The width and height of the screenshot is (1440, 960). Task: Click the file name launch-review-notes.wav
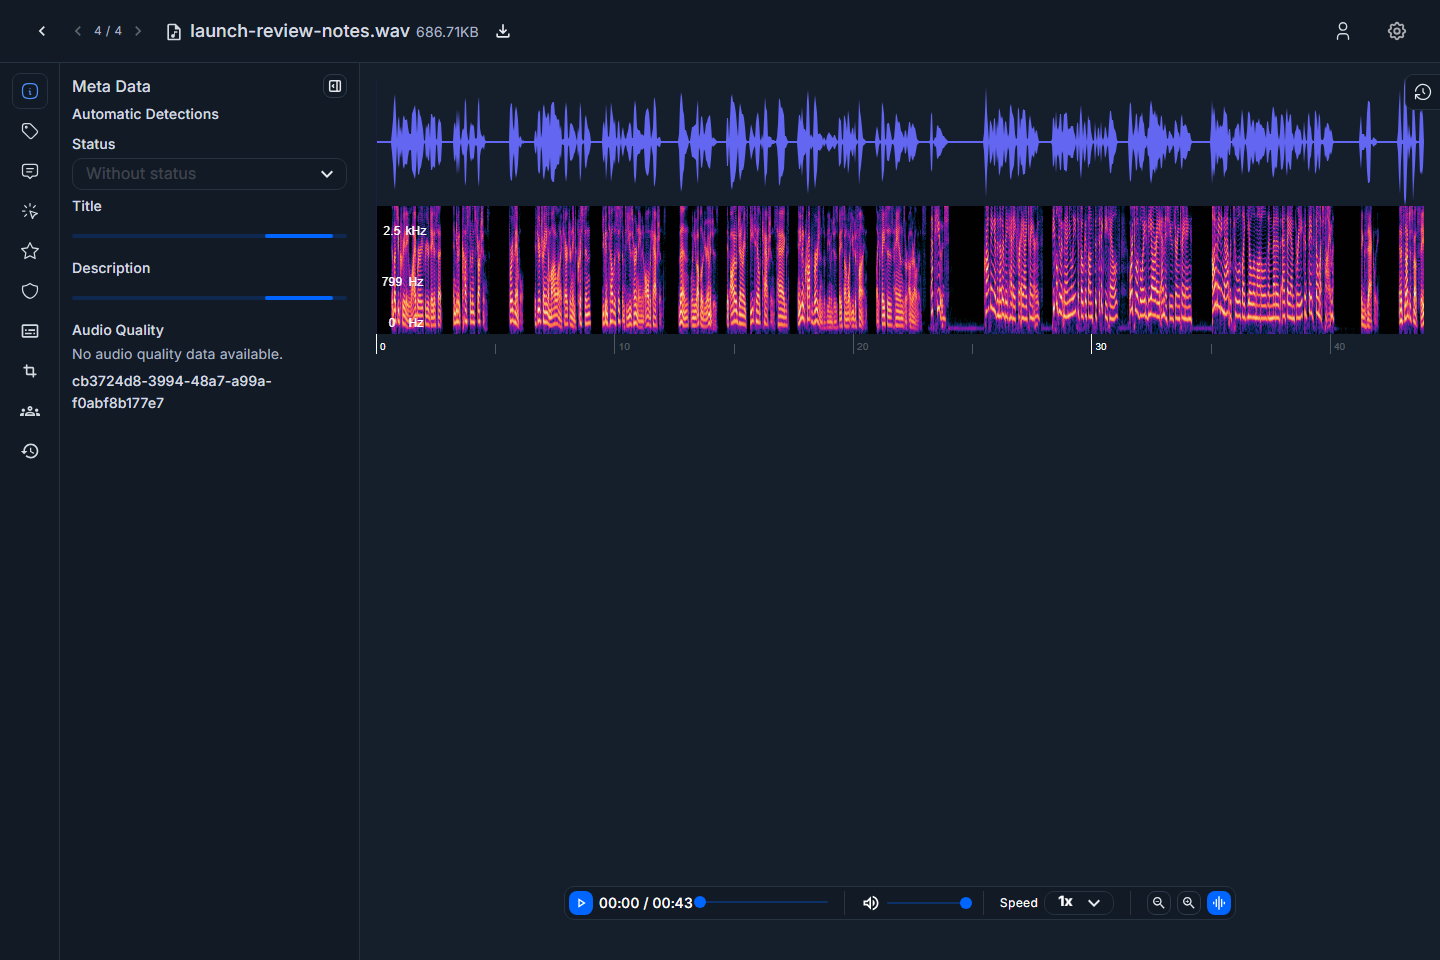299,31
